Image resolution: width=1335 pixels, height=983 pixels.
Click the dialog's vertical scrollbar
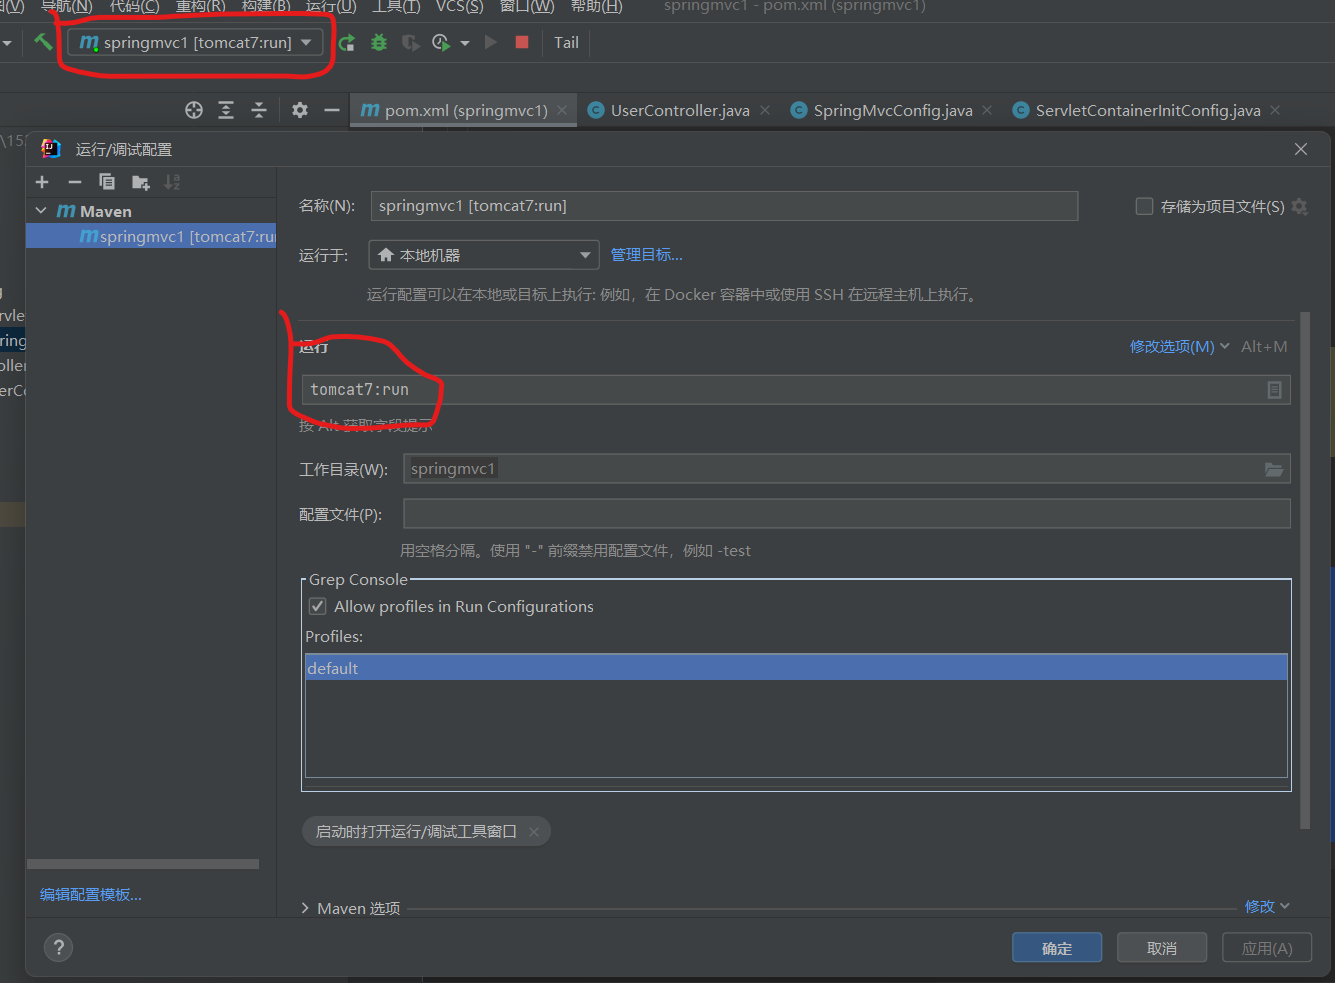(x=1305, y=570)
